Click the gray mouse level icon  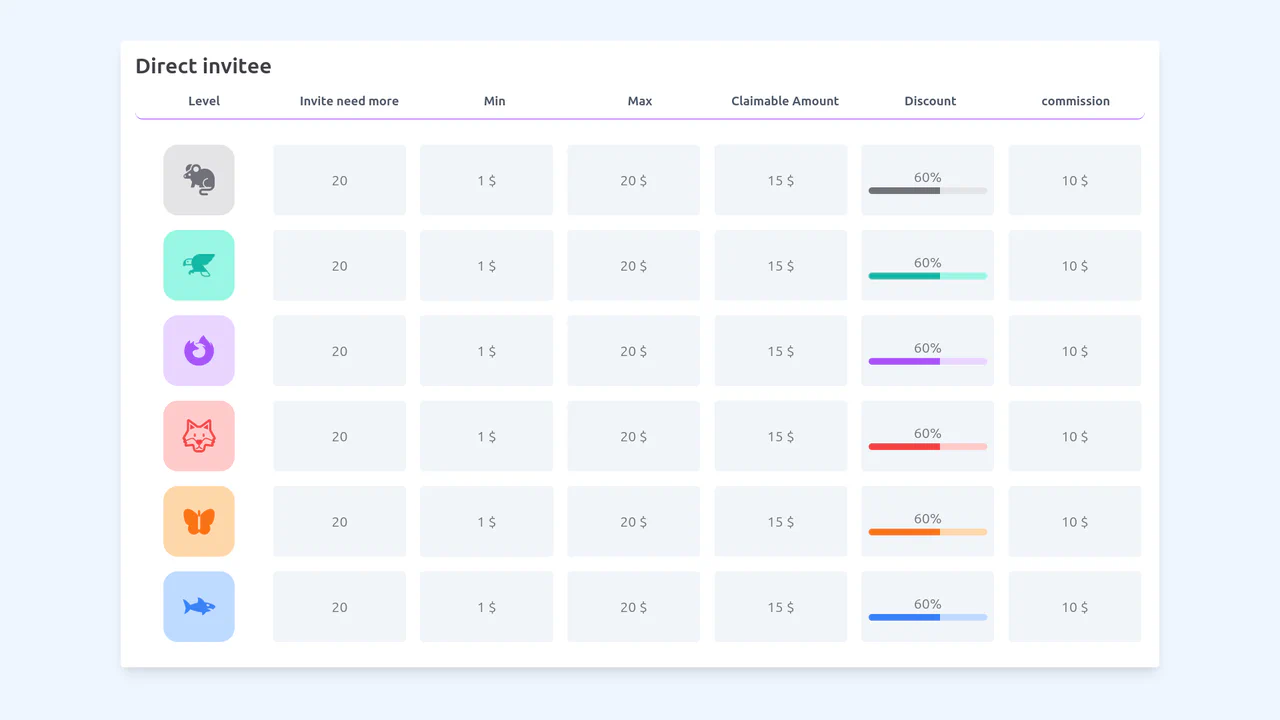pos(199,180)
